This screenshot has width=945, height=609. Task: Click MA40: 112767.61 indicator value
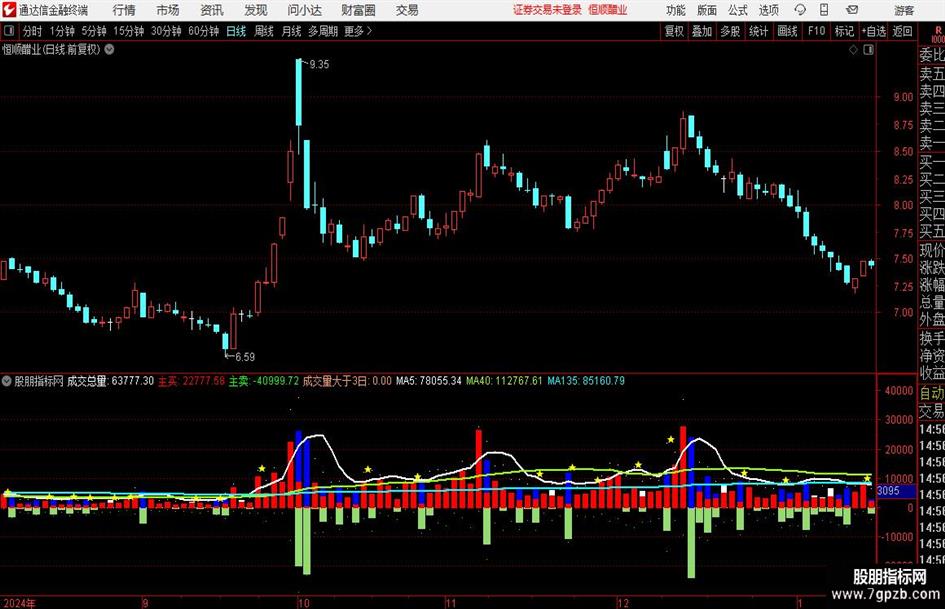504,381
